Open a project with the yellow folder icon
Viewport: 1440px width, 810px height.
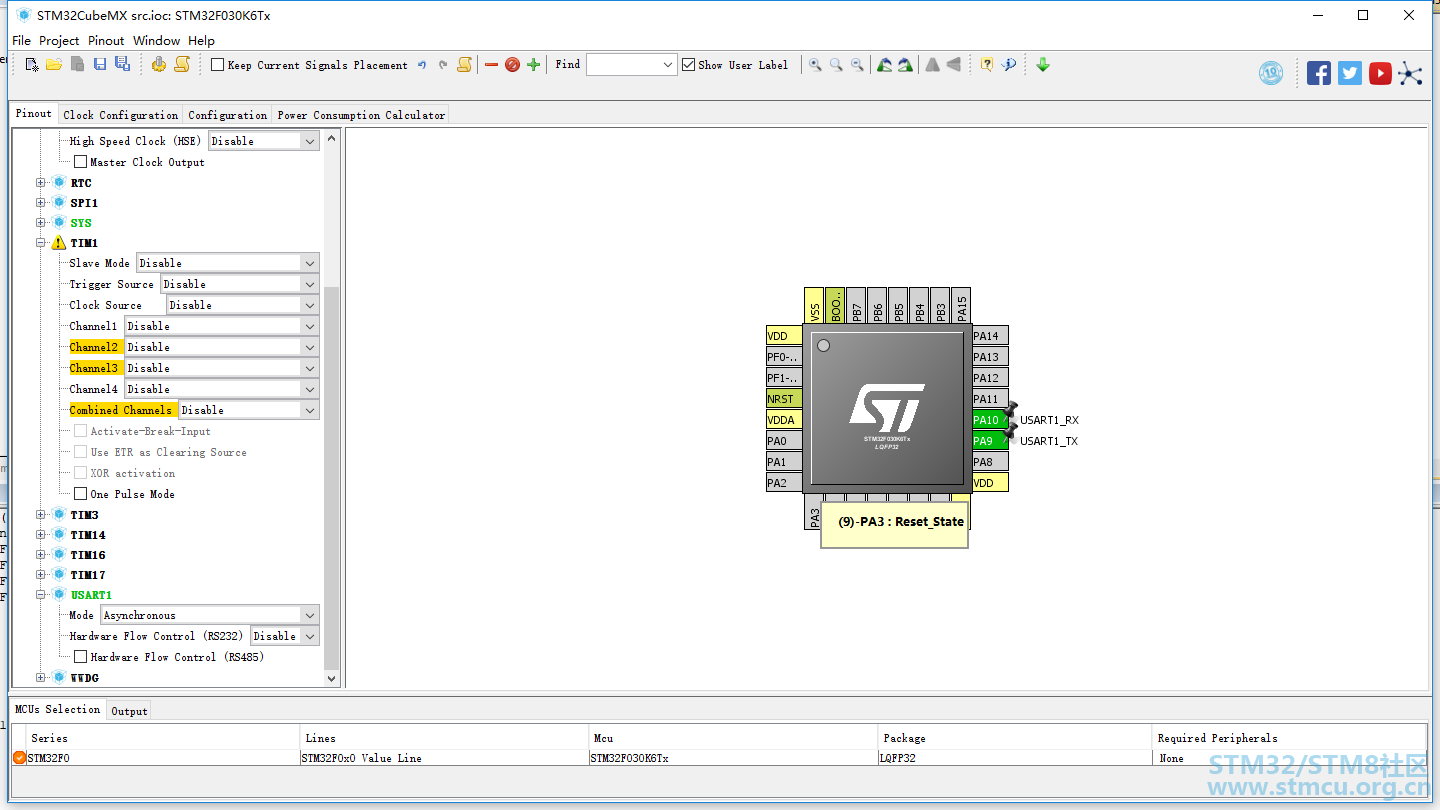(x=54, y=65)
